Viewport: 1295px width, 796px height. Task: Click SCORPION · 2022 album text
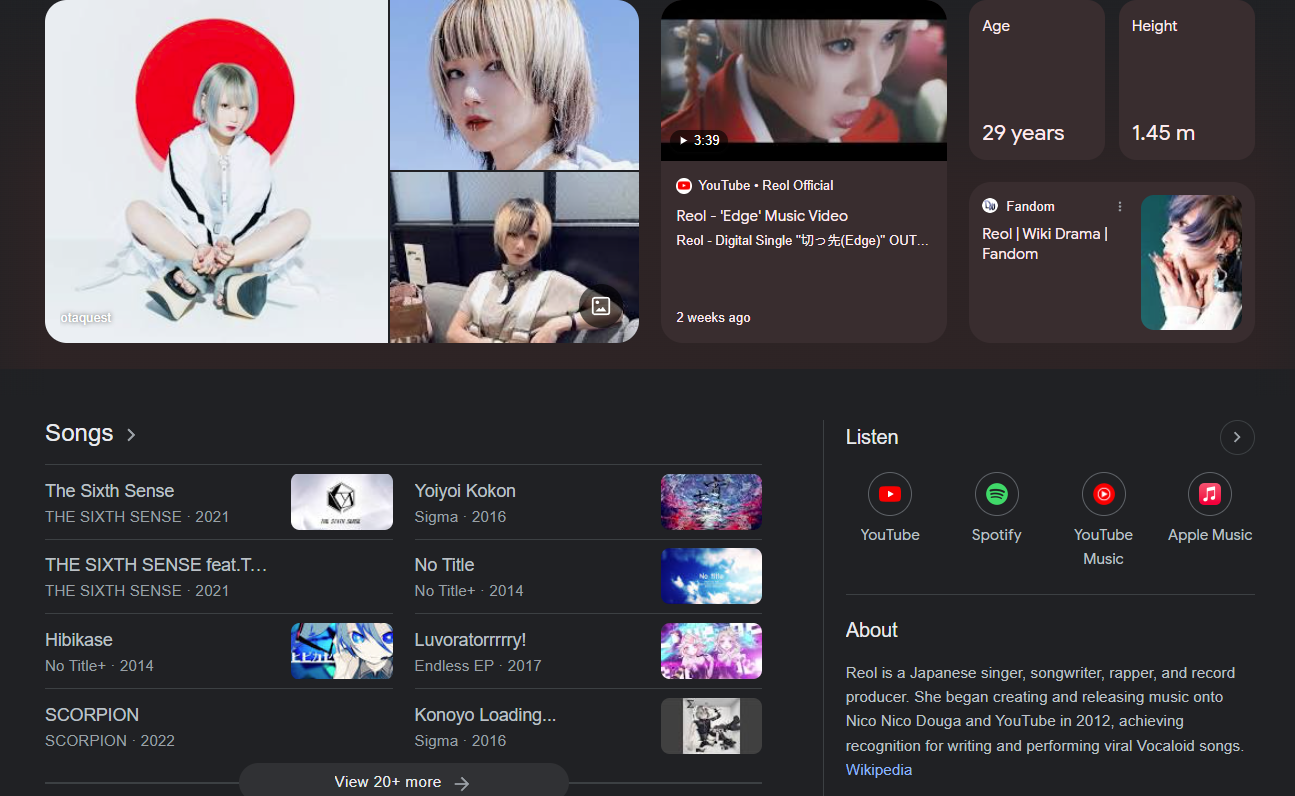pyautogui.click(x=110, y=741)
